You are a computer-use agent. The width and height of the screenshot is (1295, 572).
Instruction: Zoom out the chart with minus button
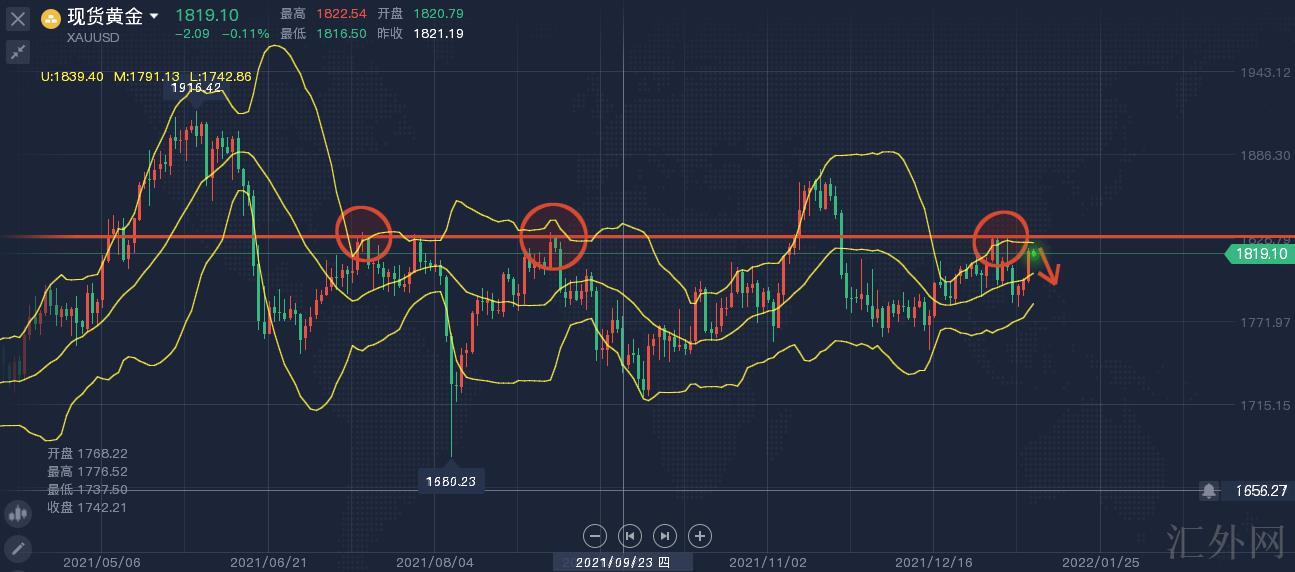[595, 536]
